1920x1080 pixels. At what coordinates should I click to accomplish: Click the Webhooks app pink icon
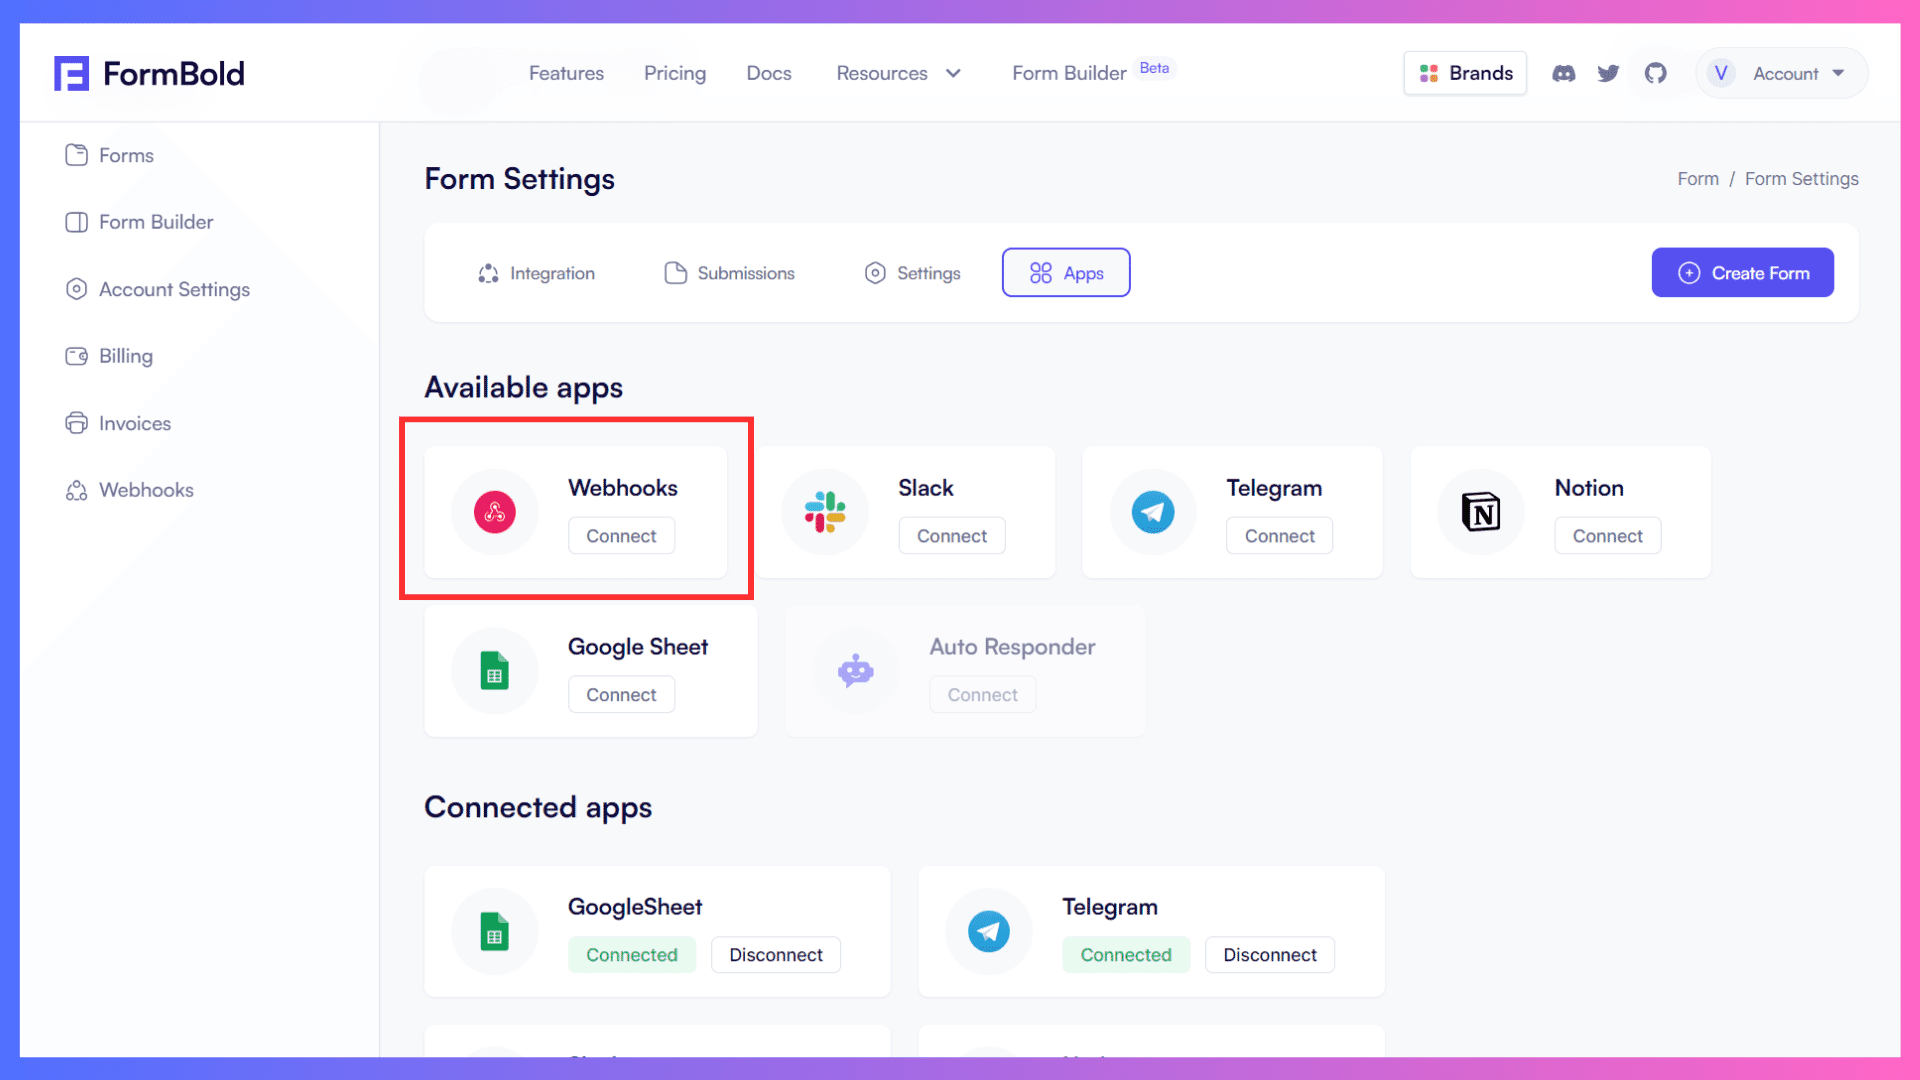(494, 512)
